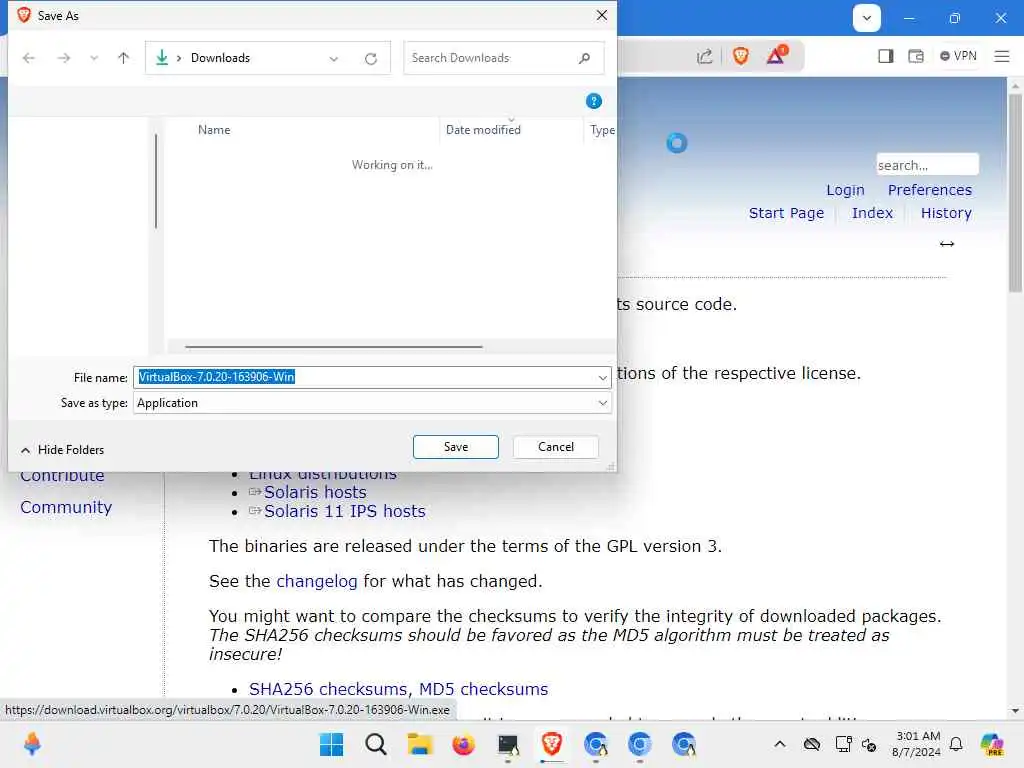Click the horizontal scrollbar in file list
Viewport: 1024px width, 768px height.
tap(334, 347)
